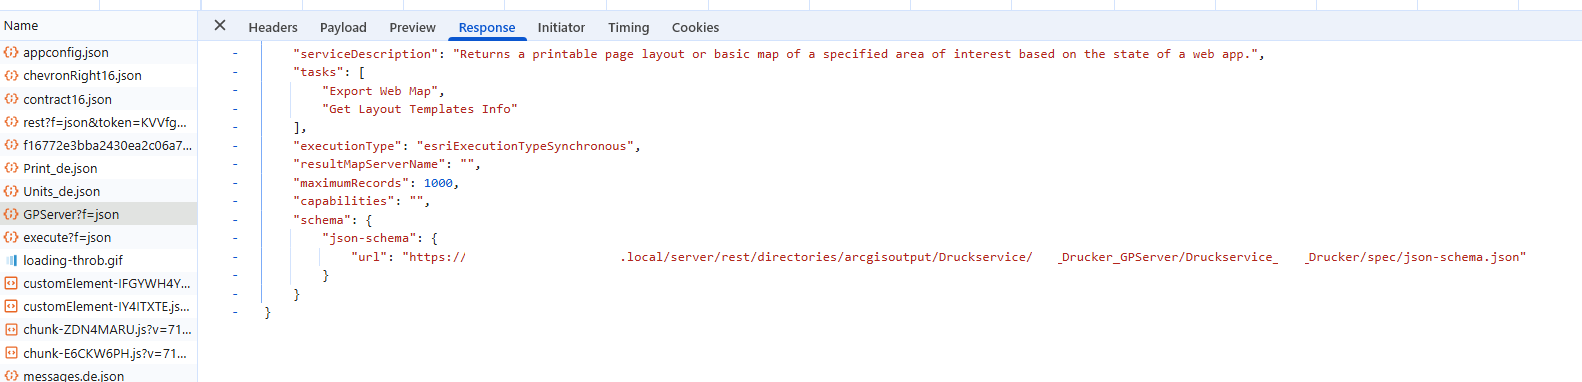
Task: Open the Preview tab
Action: pos(412,27)
